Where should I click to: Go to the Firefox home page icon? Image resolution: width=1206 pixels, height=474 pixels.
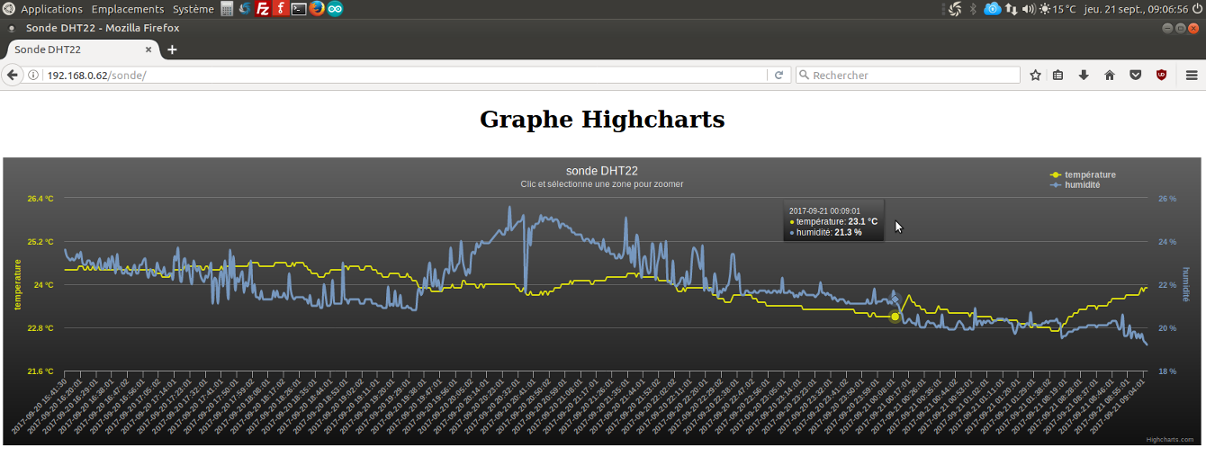(1110, 75)
